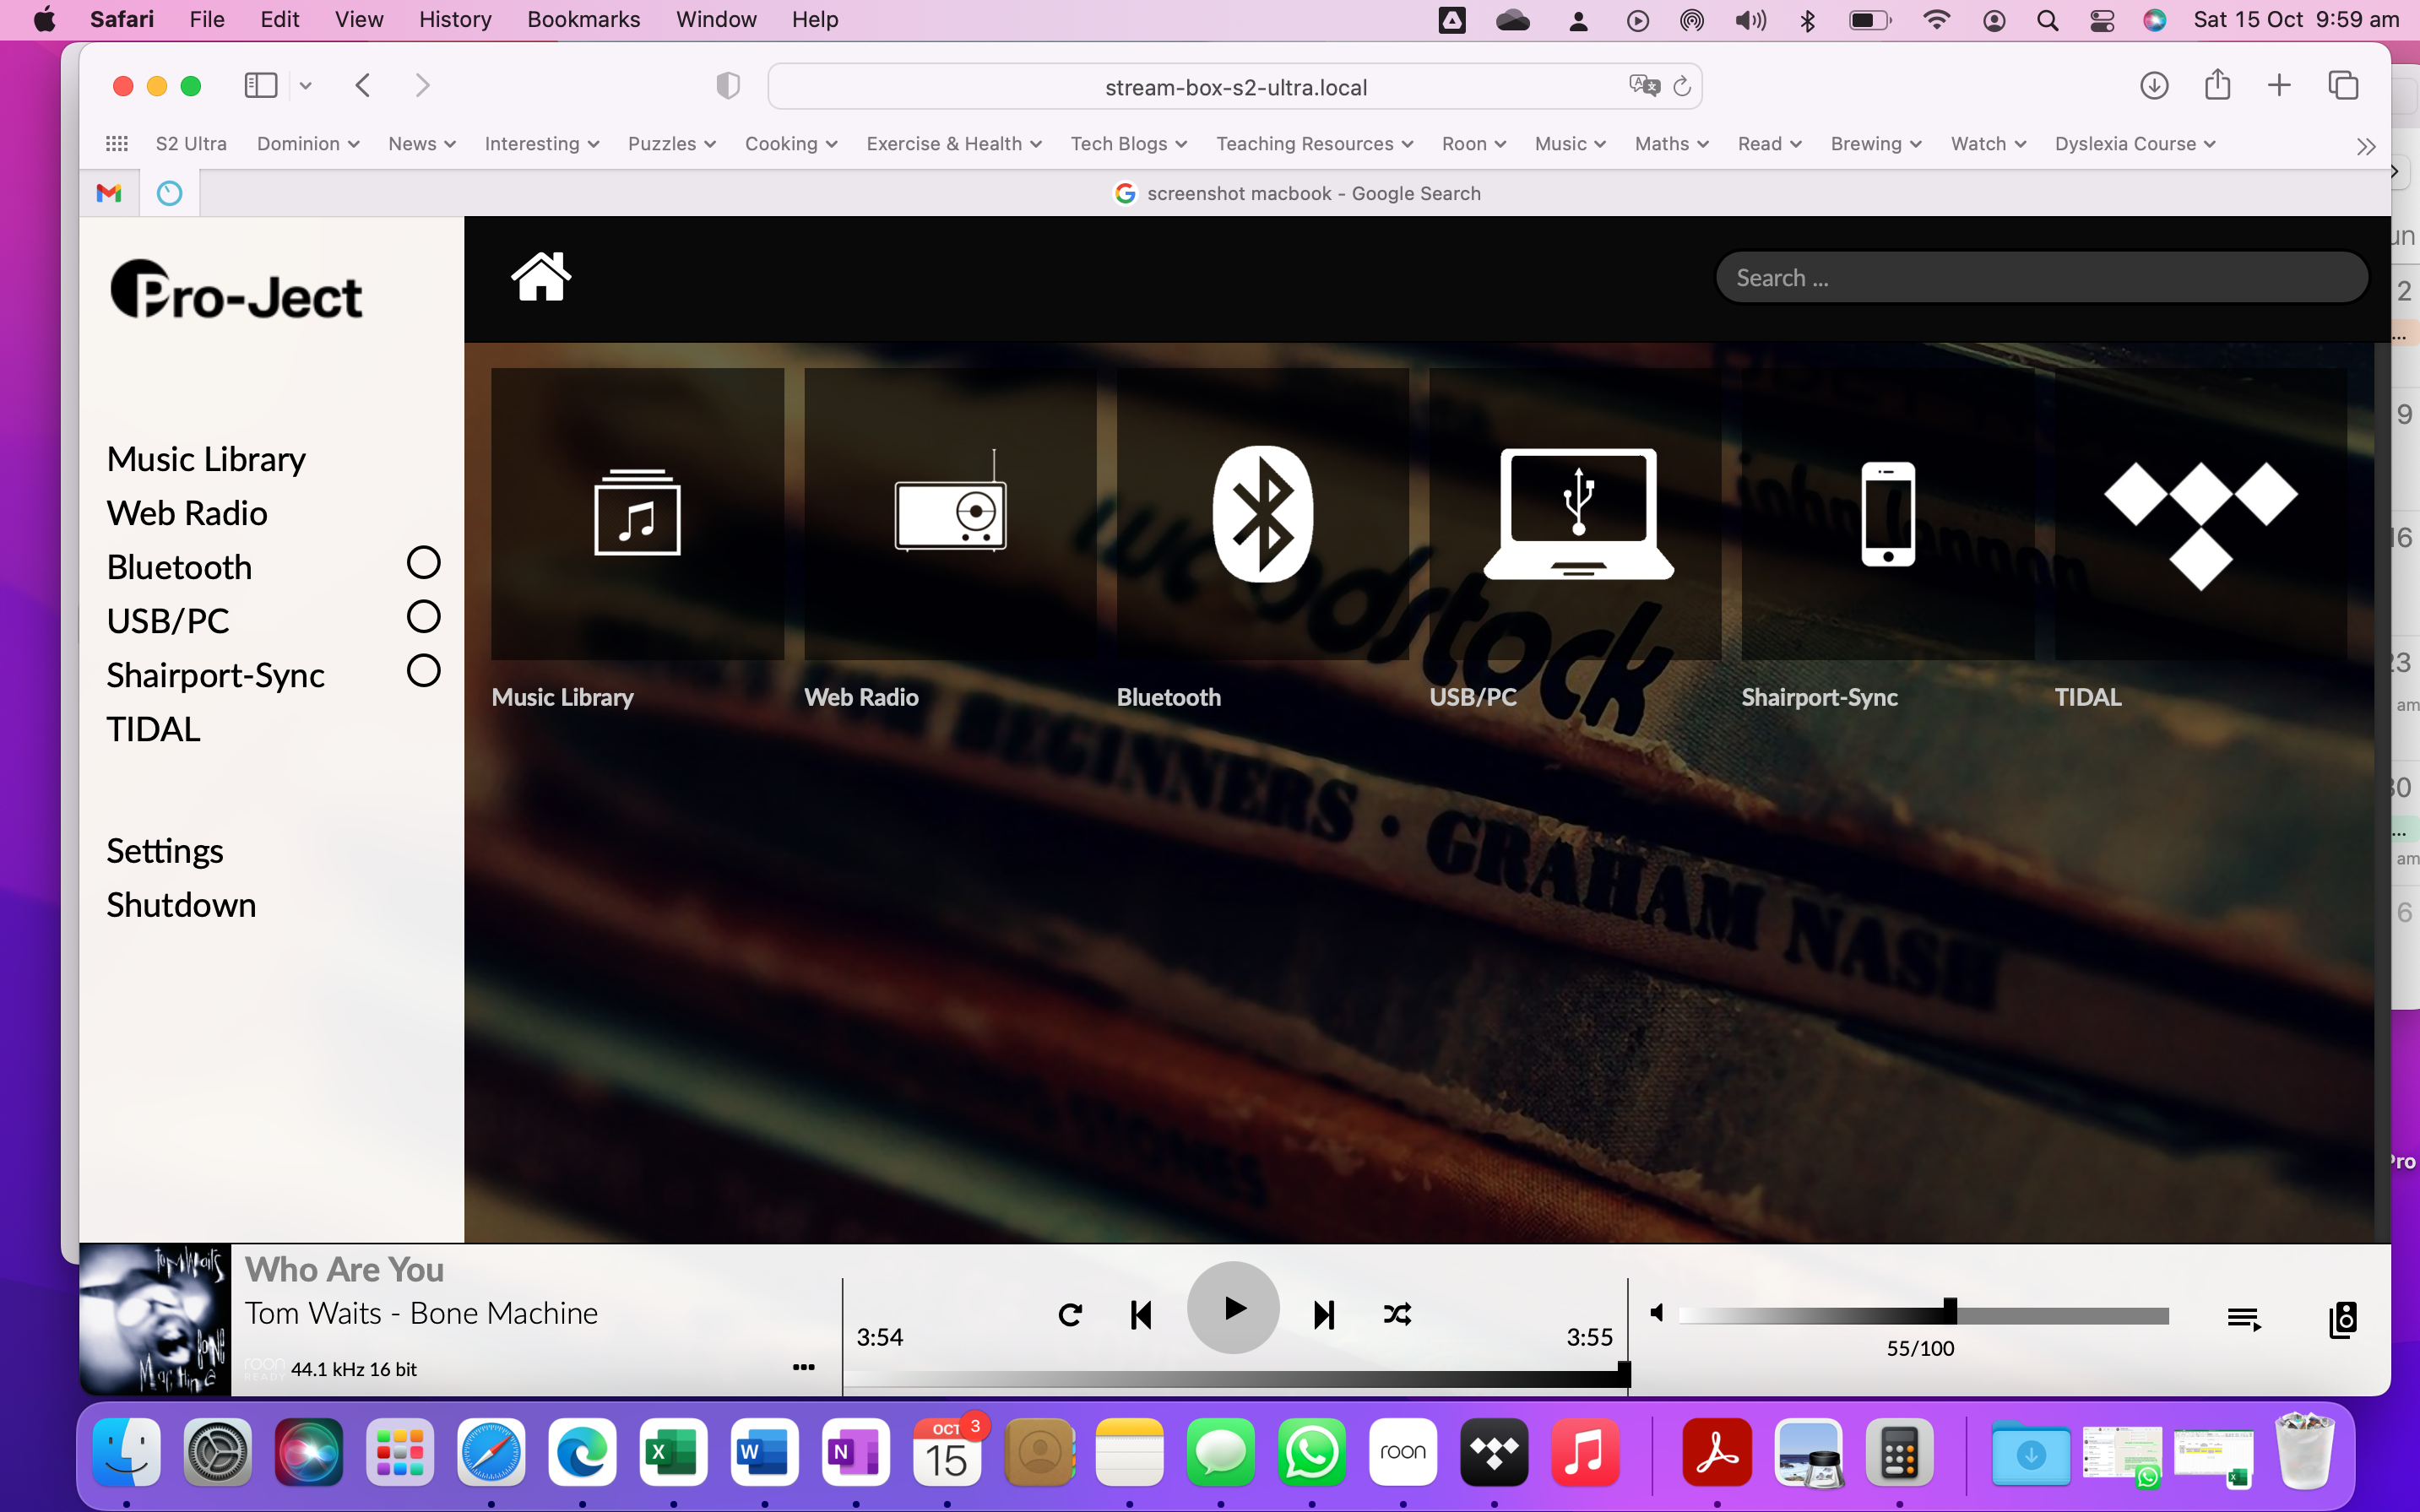2420x1512 pixels.
Task: Expand the Roon bookmarks folder
Action: (1474, 144)
